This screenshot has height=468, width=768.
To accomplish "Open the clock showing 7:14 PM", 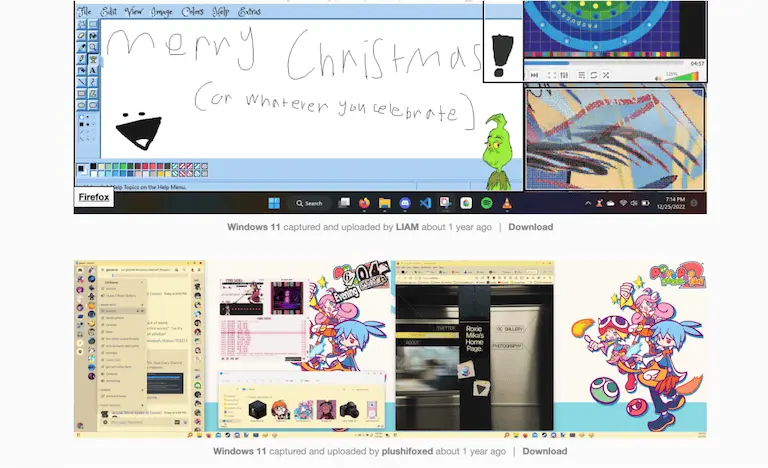I will coord(671,203).
